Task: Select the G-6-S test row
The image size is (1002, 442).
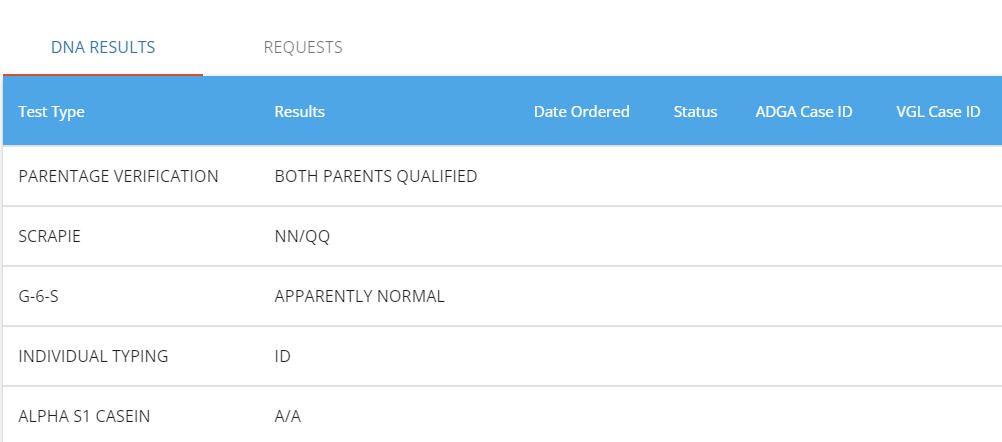Action: [x=502, y=296]
